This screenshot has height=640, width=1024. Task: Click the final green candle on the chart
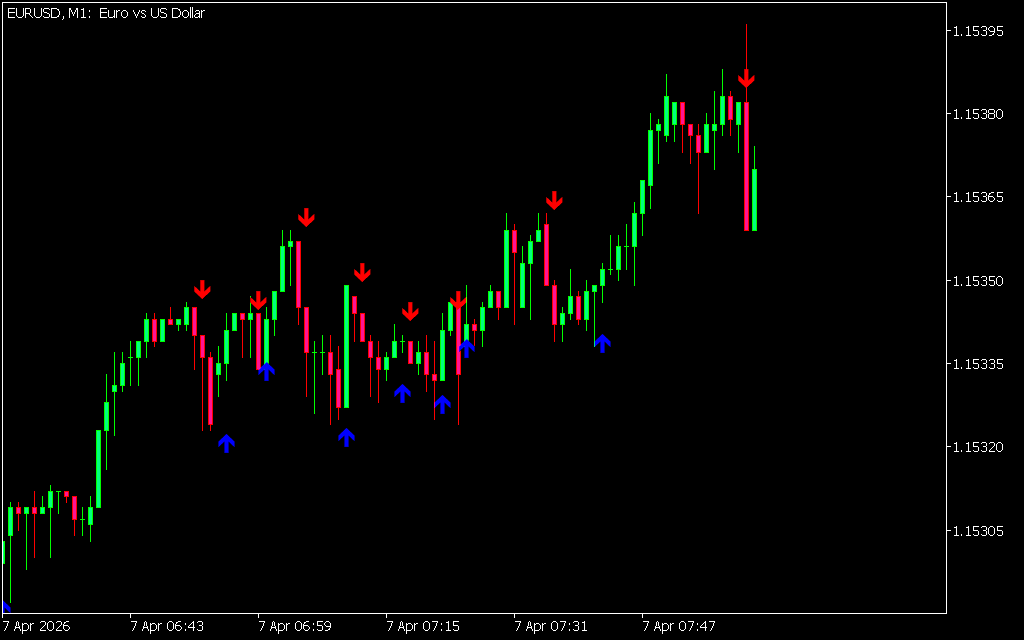[x=754, y=200]
